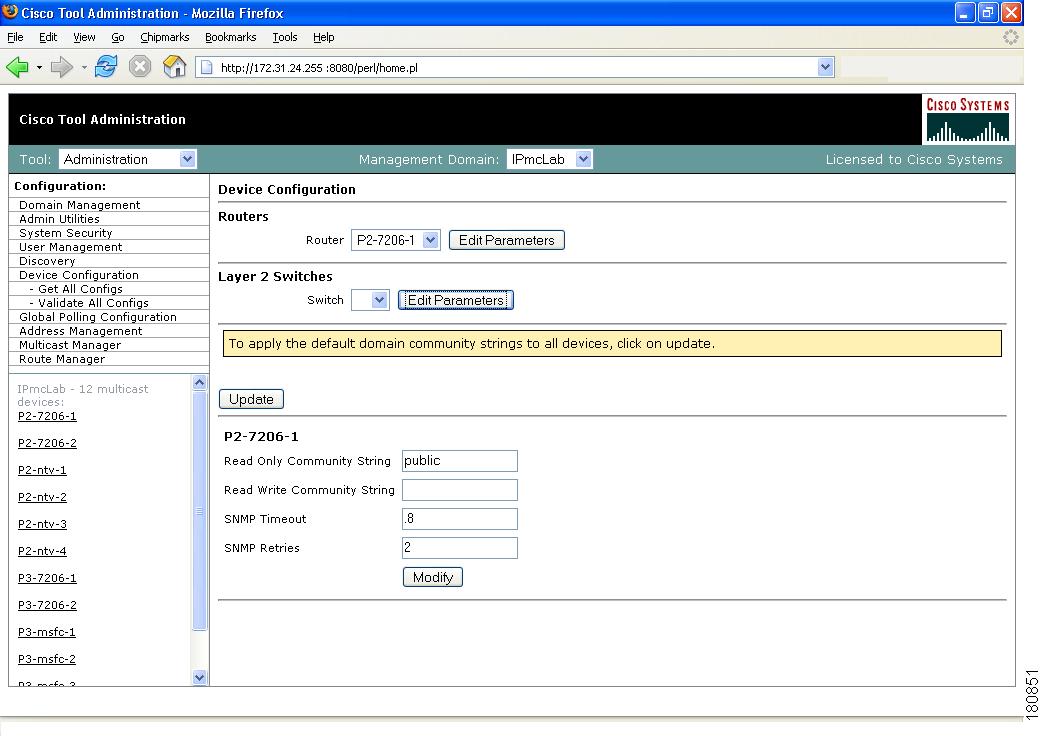Image resolution: width=1043 pixels, height=742 pixels.
Task: Open the Help menu
Action: coord(323,37)
